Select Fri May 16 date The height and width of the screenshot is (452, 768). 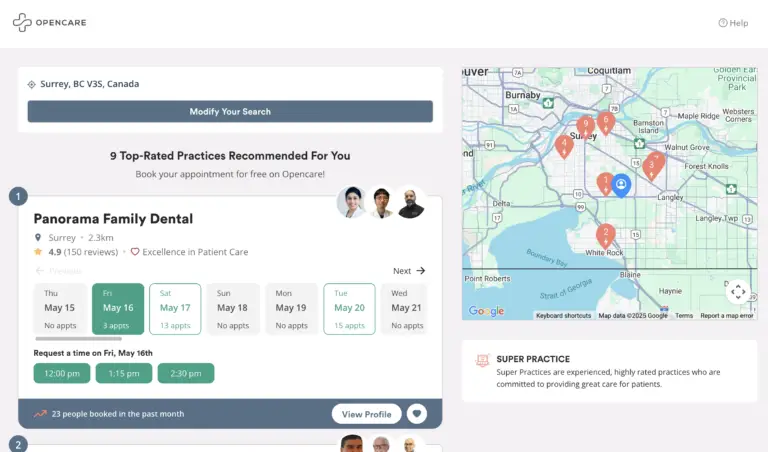tap(118, 309)
